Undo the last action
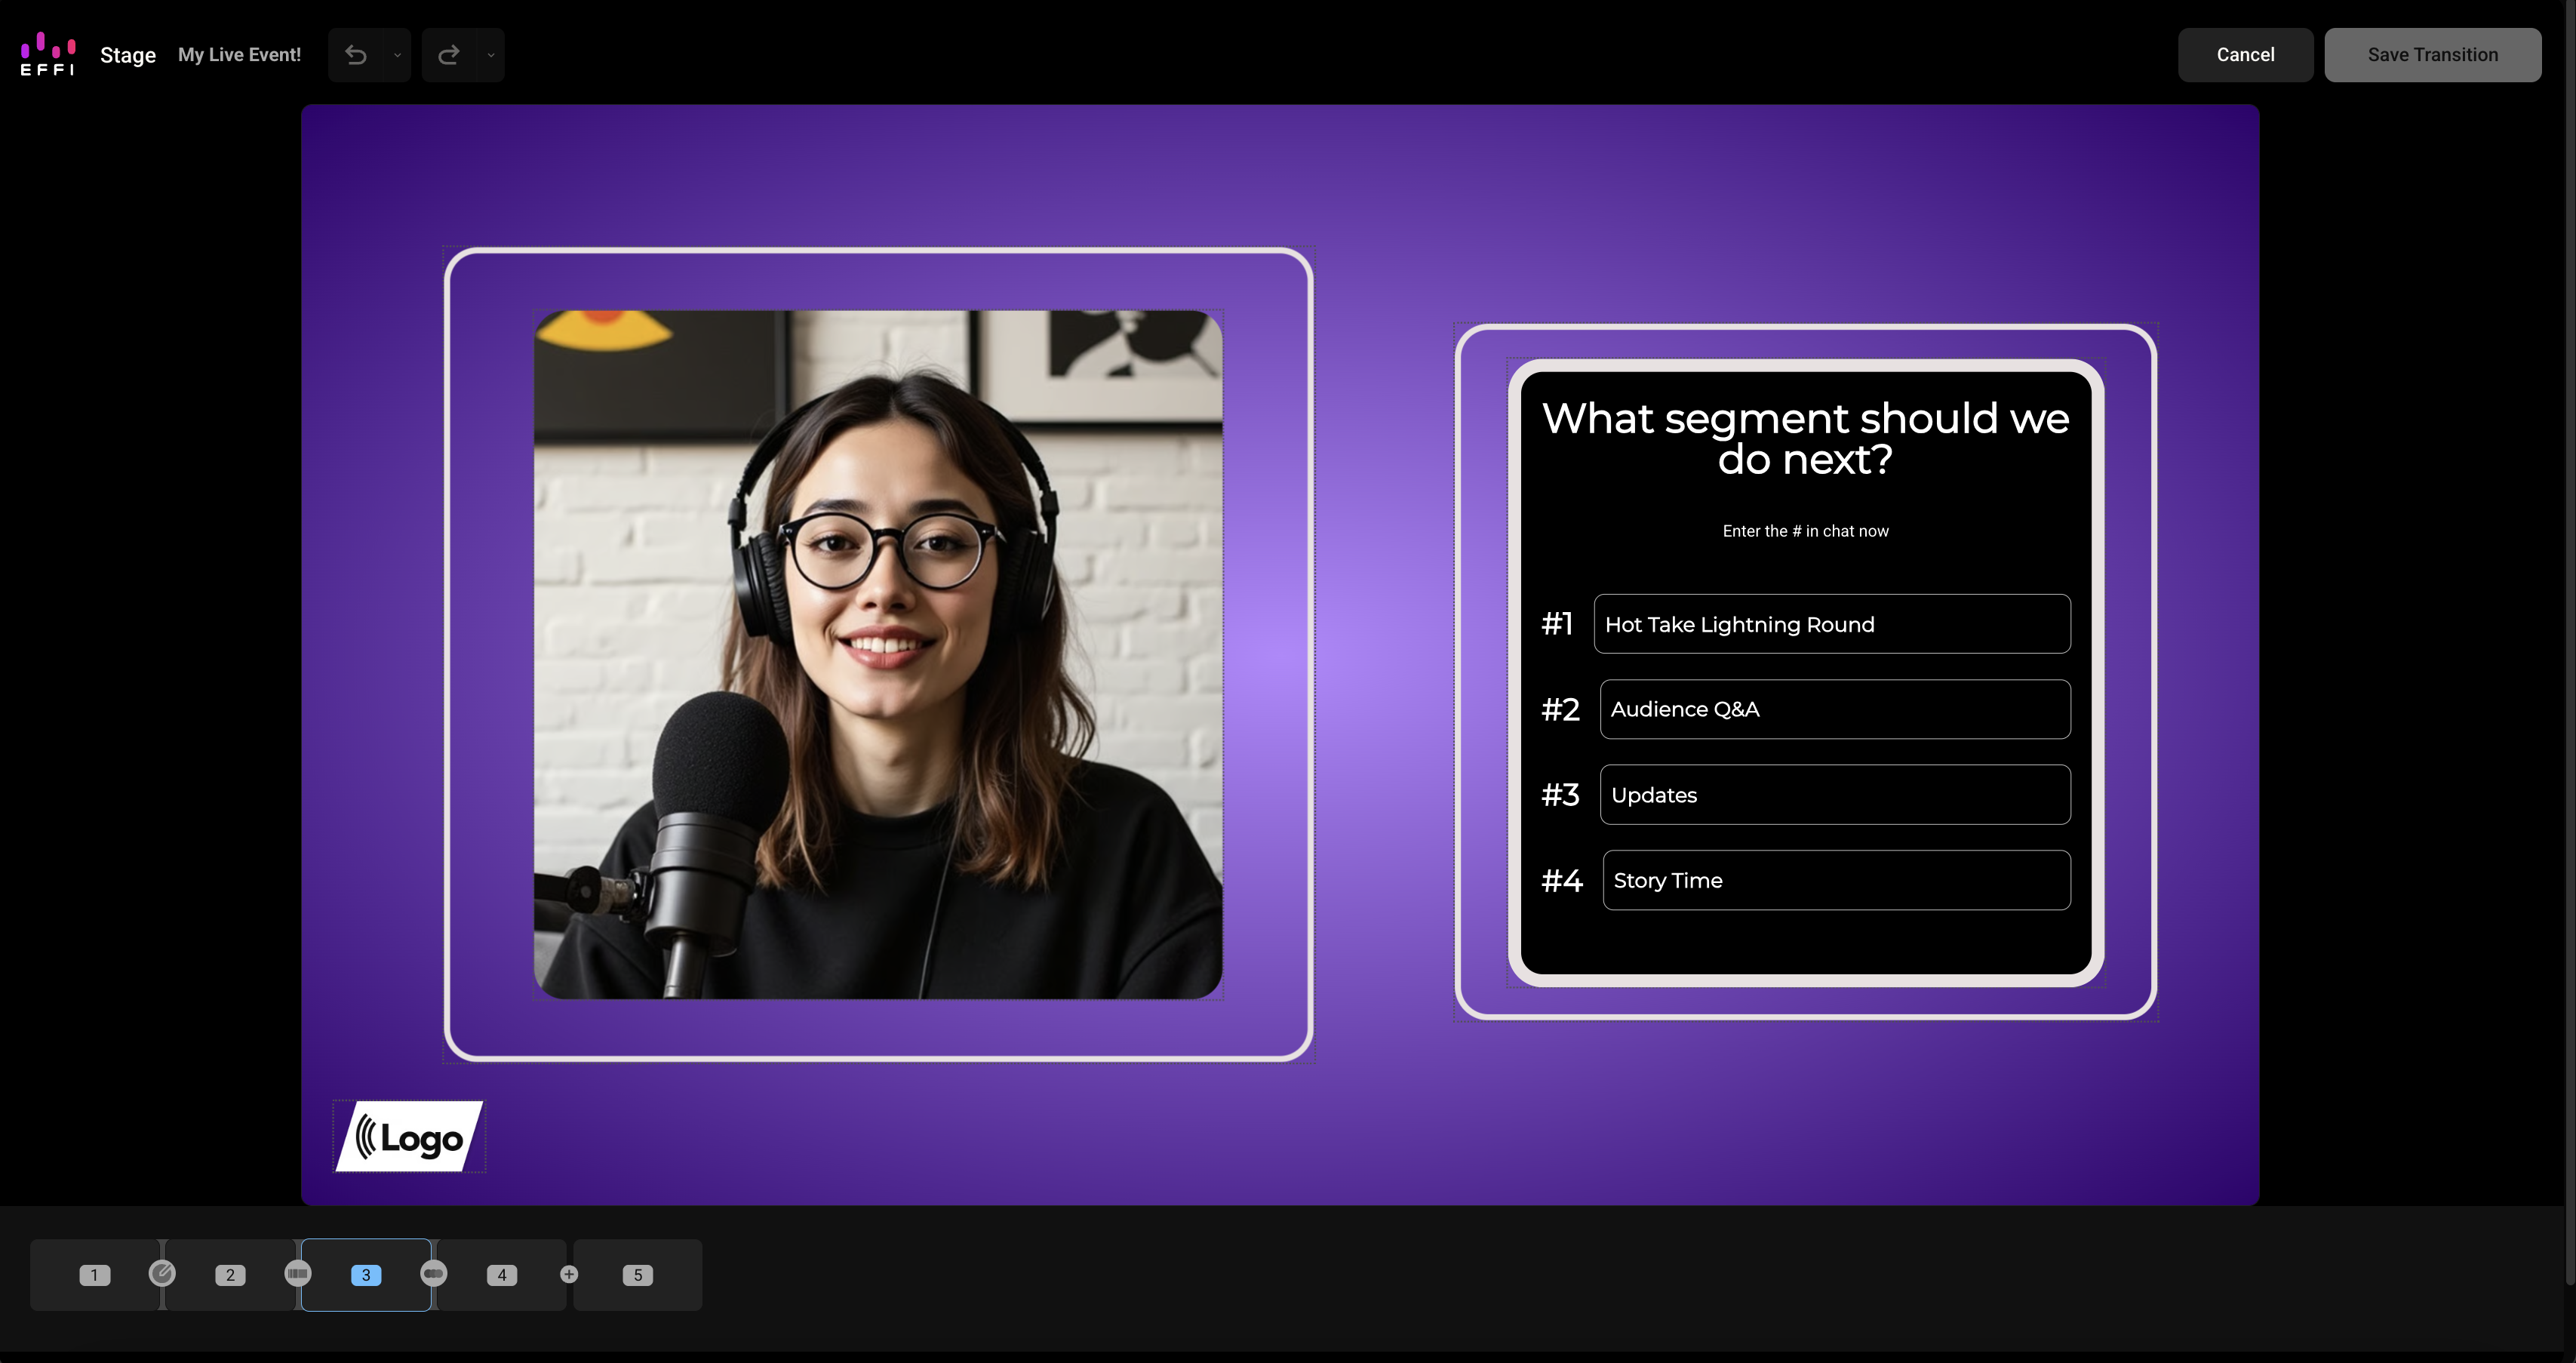This screenshot has width=2576, height=1363. click(356, 55)
